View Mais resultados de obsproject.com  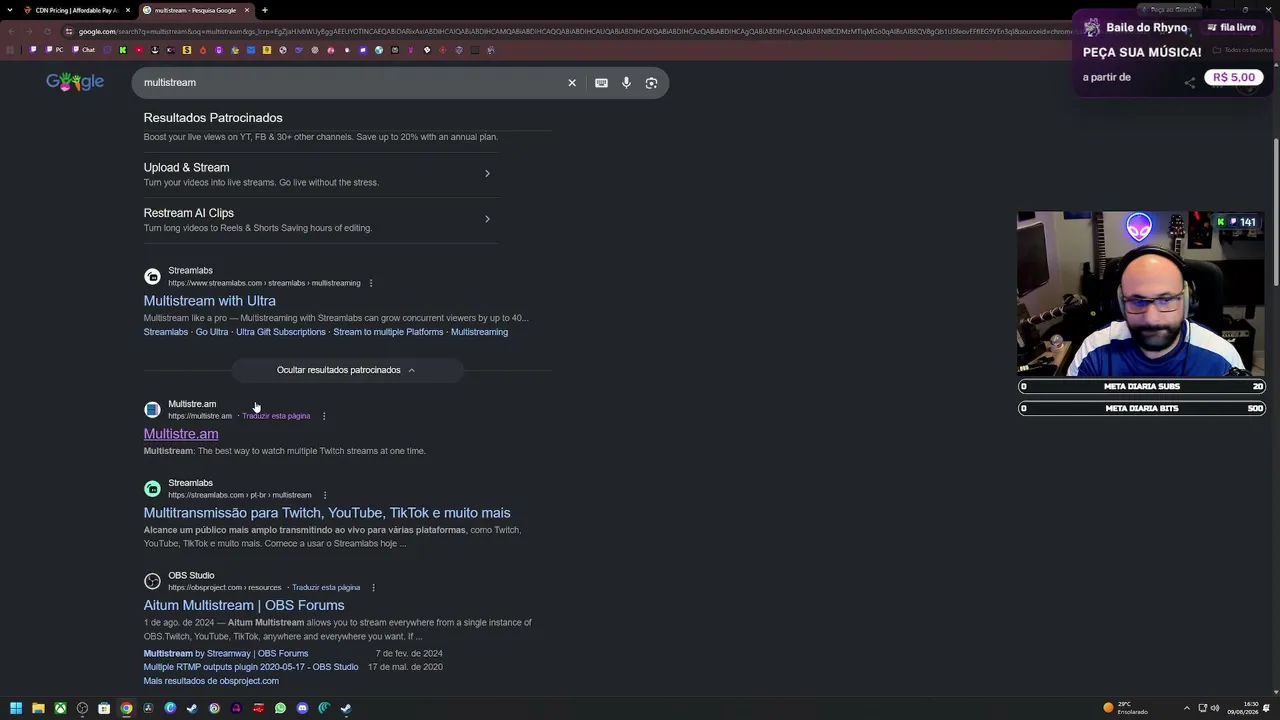[x=211, y=681]
